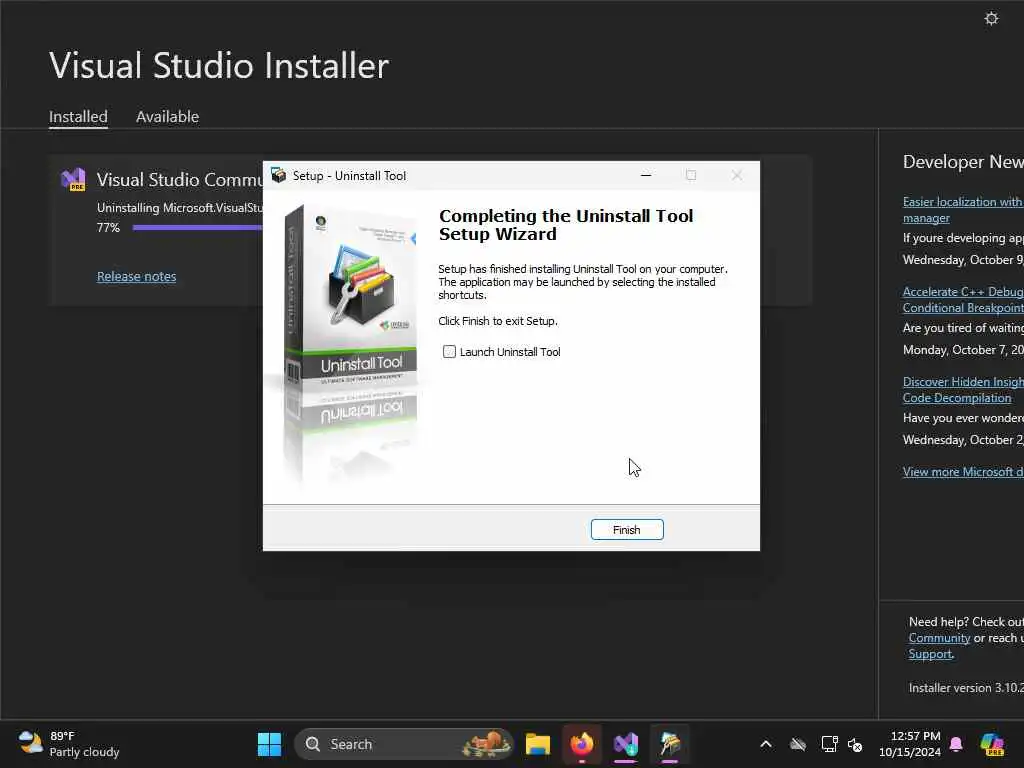Close the Uninstall Tool setup window
The width and height of the screenshot is (1024, 768).
point(737,175)
